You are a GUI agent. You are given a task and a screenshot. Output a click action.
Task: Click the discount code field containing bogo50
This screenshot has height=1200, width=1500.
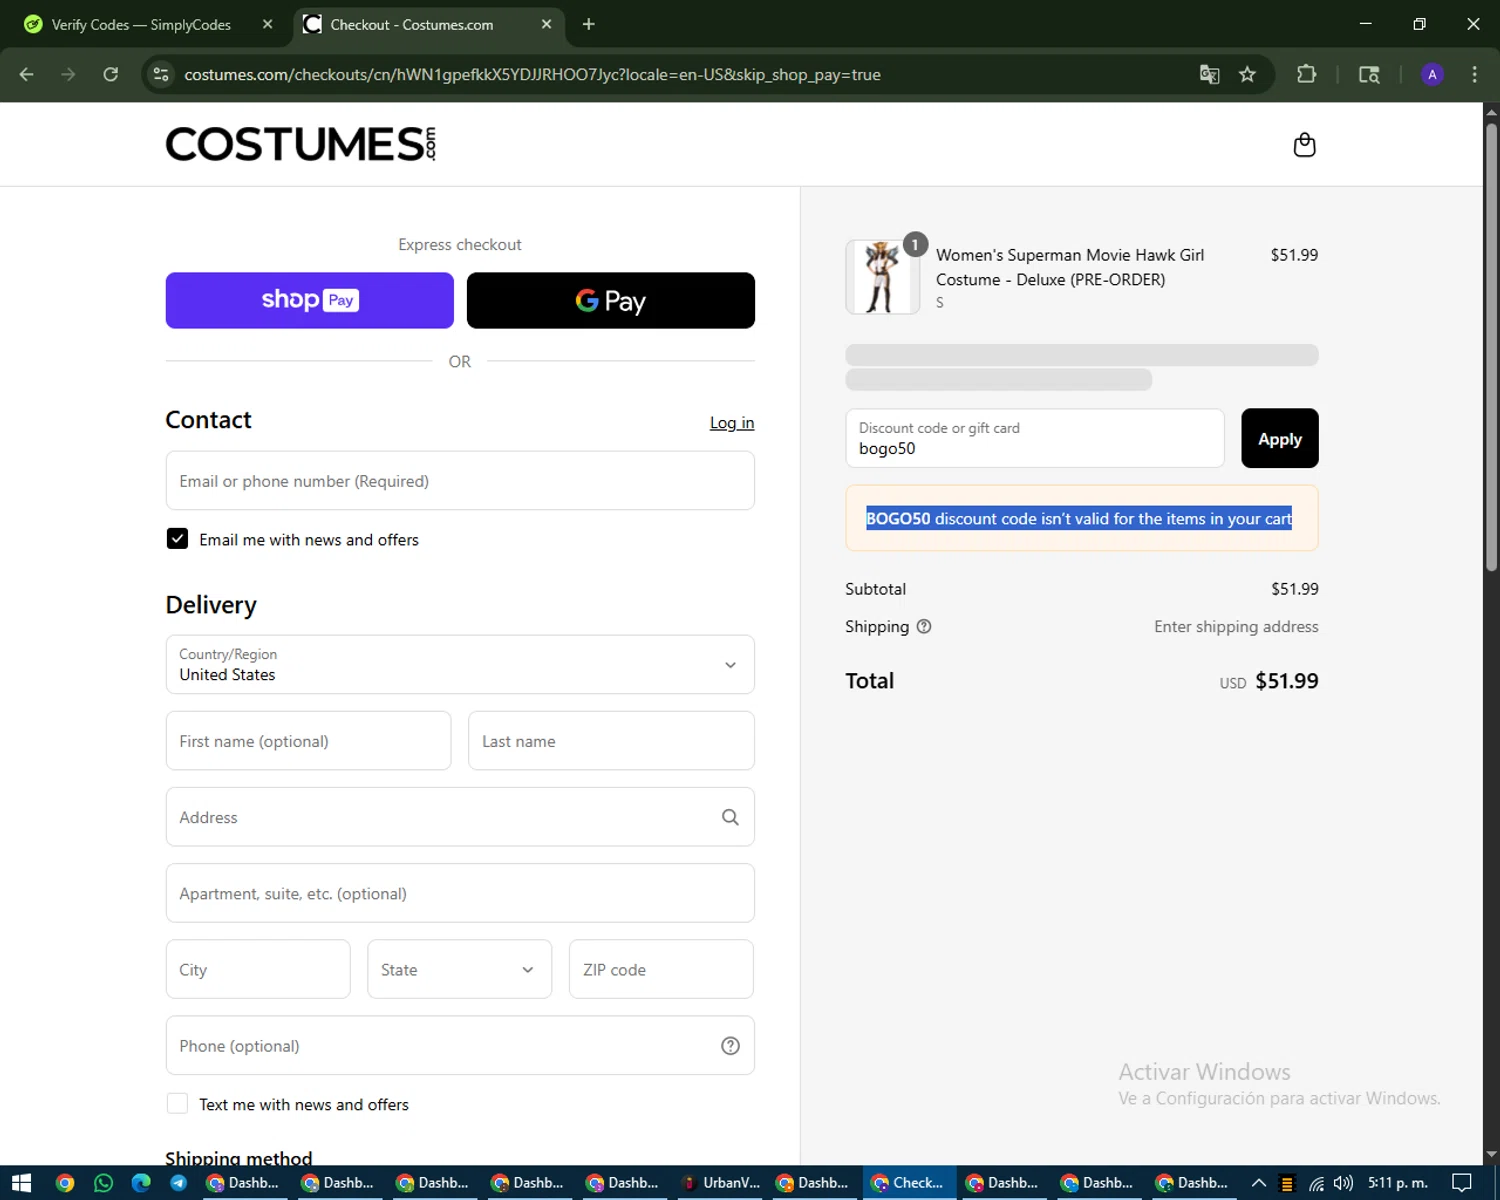tap(1035, 438)
